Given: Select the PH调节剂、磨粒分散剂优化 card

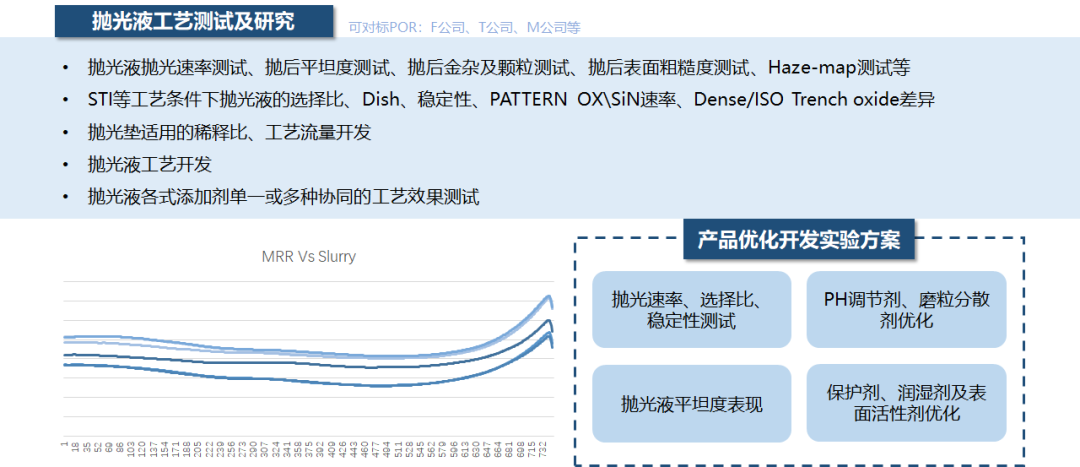Looking at the screenshot, I should coord(906,309).
